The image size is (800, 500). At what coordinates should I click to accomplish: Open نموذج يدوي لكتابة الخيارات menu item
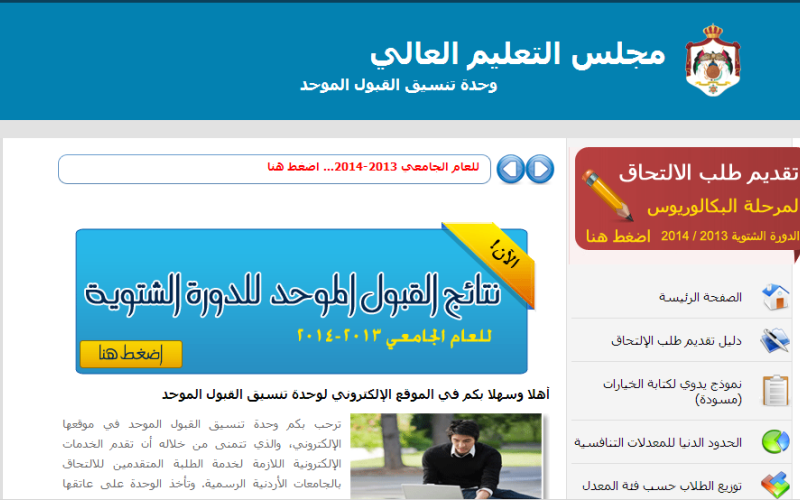point(672,391)
